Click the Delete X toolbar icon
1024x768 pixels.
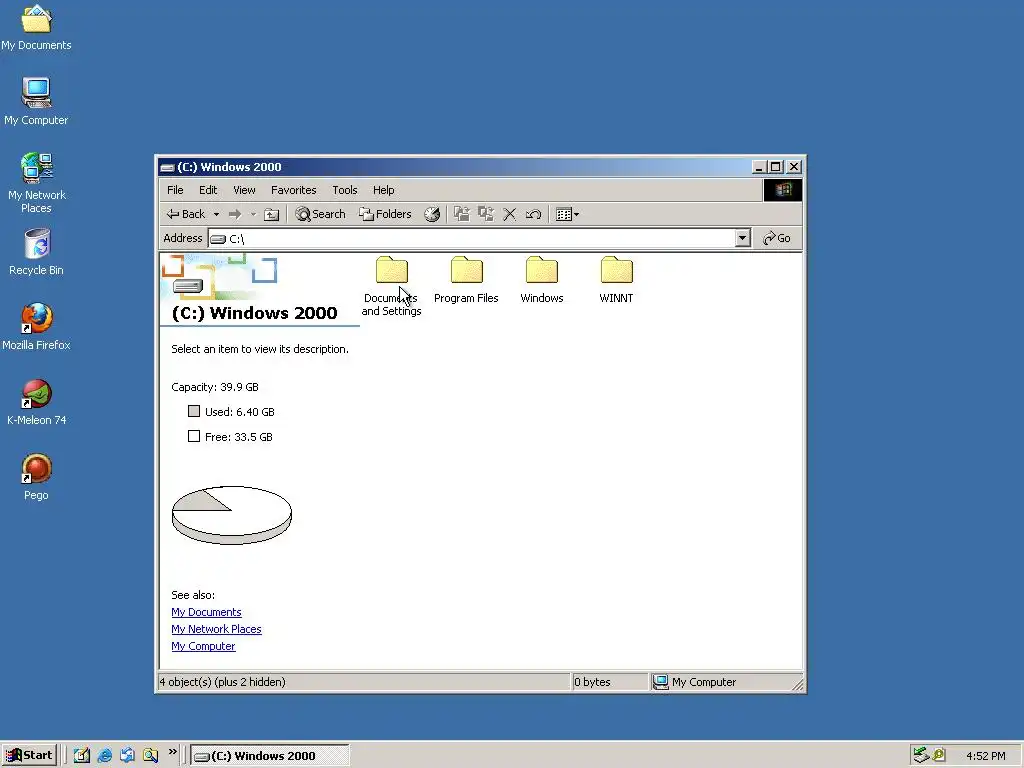[510, 214]
